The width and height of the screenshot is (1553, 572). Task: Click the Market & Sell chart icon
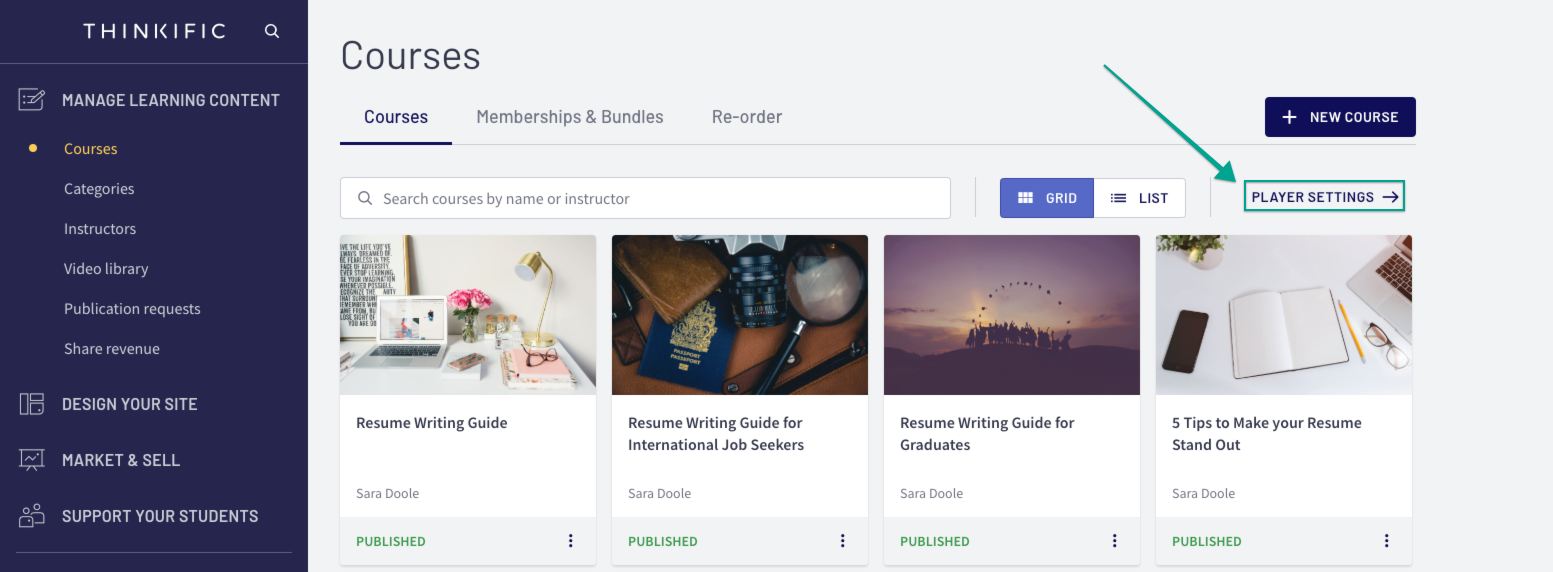coord(32,460)
